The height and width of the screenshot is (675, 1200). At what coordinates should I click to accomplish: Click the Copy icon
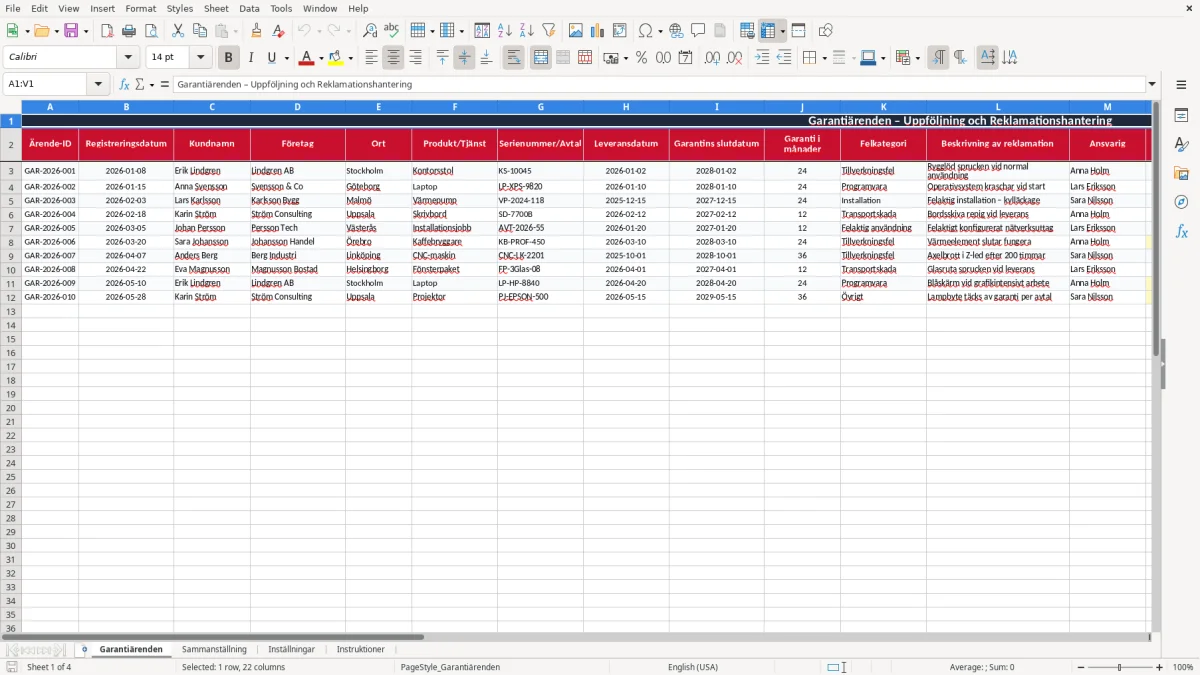199,31
